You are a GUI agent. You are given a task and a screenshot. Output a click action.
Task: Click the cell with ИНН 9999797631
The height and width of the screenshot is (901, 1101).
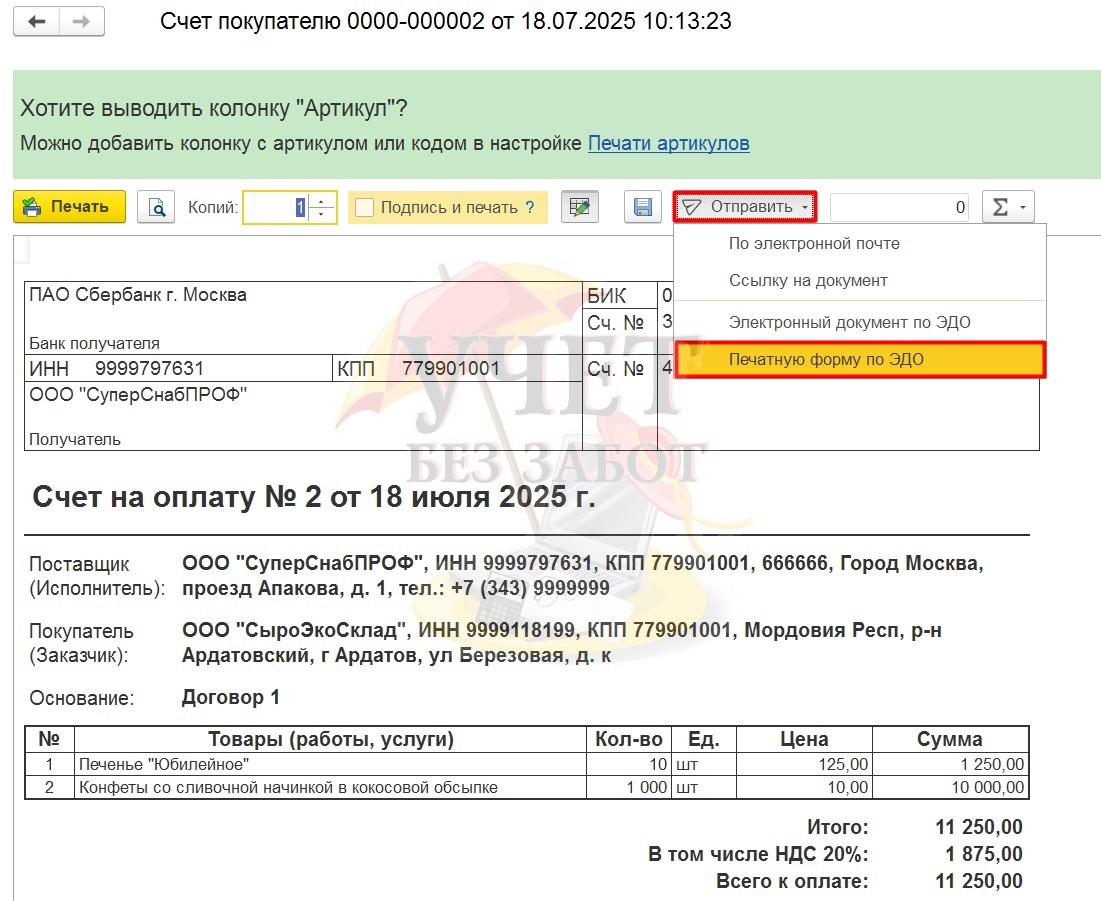[178, 369]
